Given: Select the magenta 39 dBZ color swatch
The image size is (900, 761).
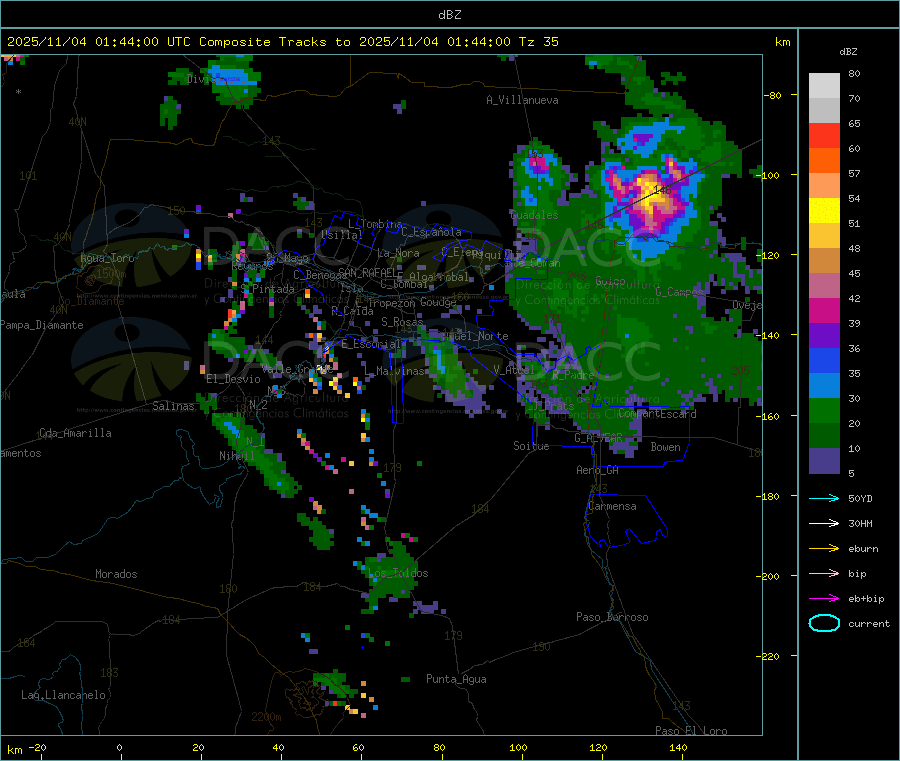Looking at the screenshot, I should pyautogui.click(x=824, y=310).
